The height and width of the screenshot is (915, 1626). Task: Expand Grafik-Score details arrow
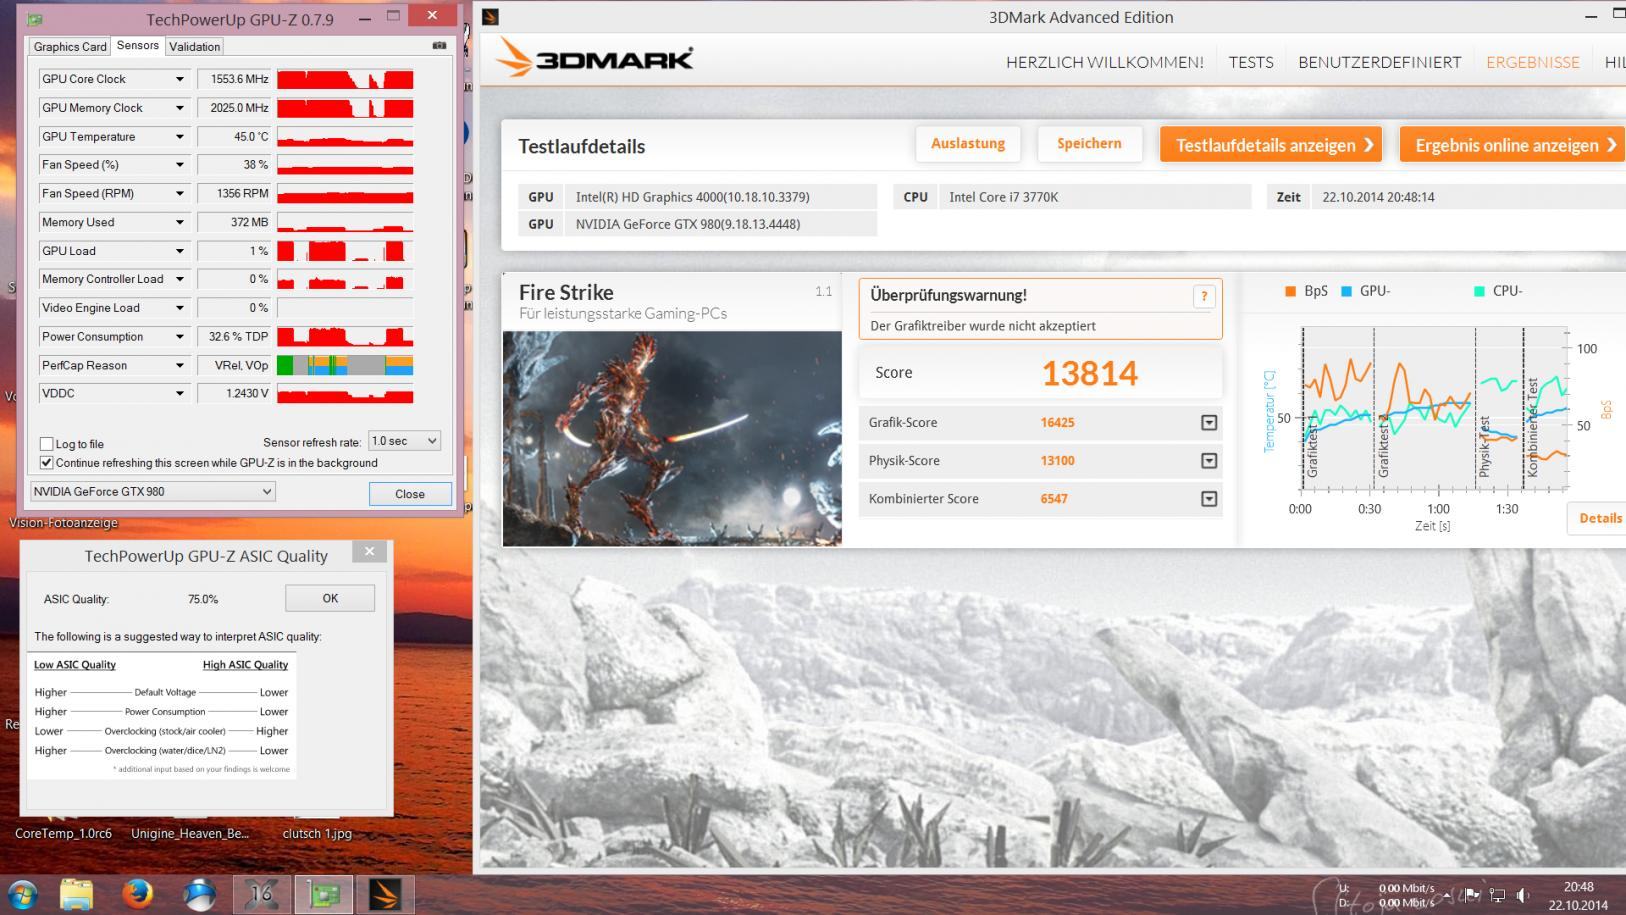tap(1209, 423)
